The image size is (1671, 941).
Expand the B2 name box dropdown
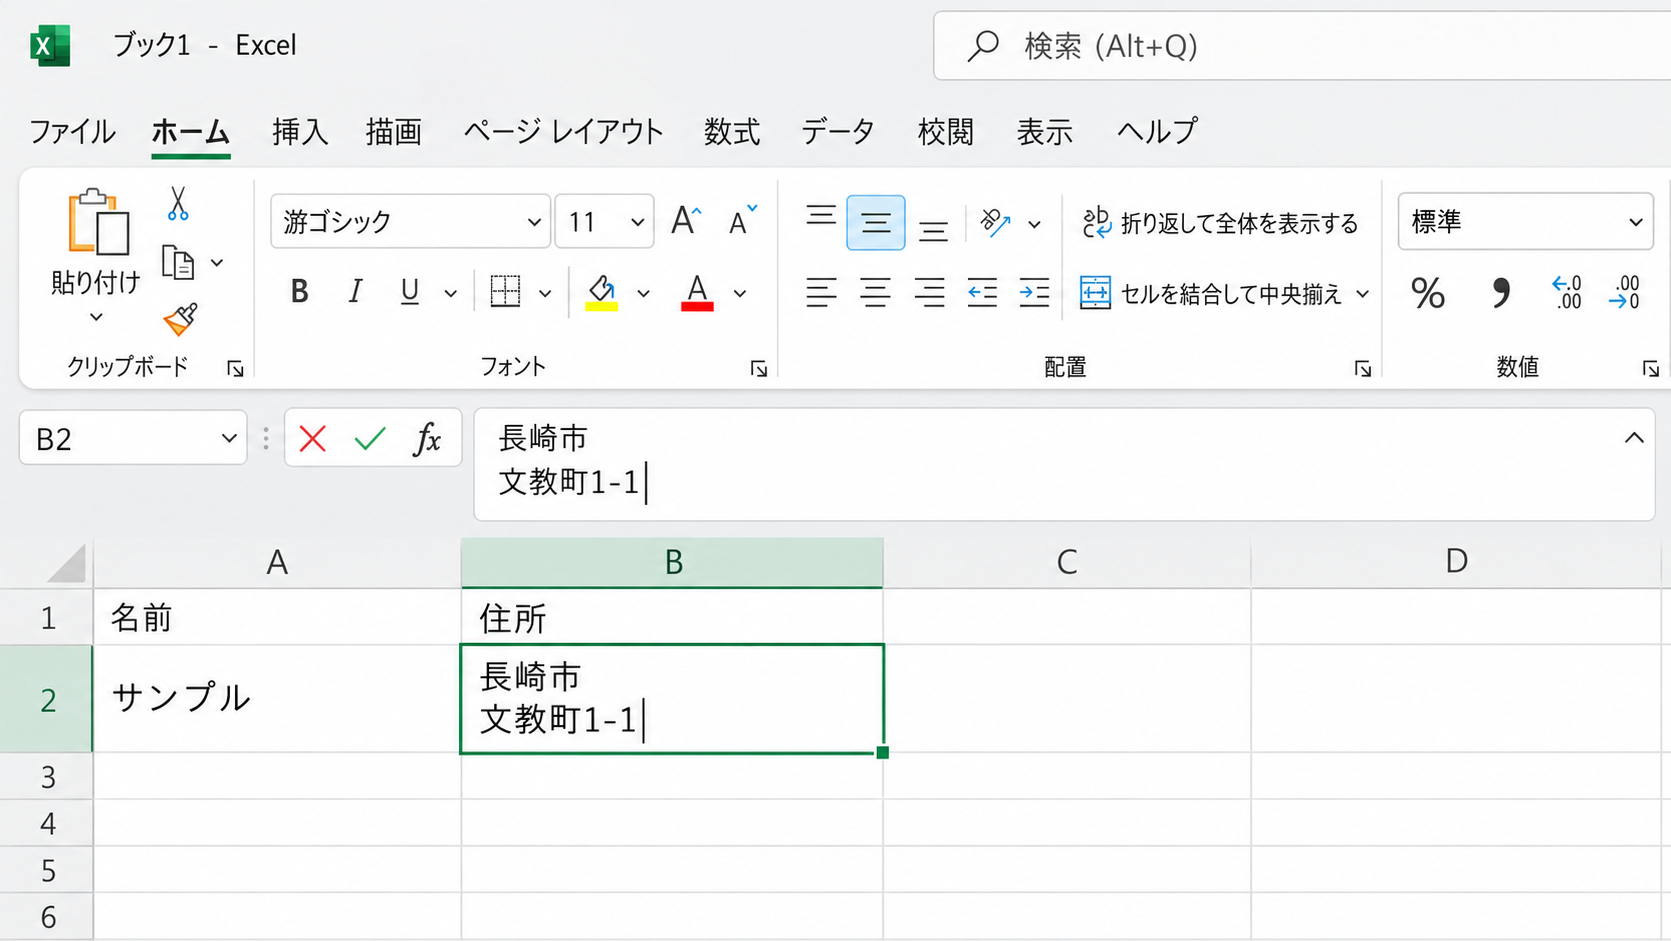(229, 438)
